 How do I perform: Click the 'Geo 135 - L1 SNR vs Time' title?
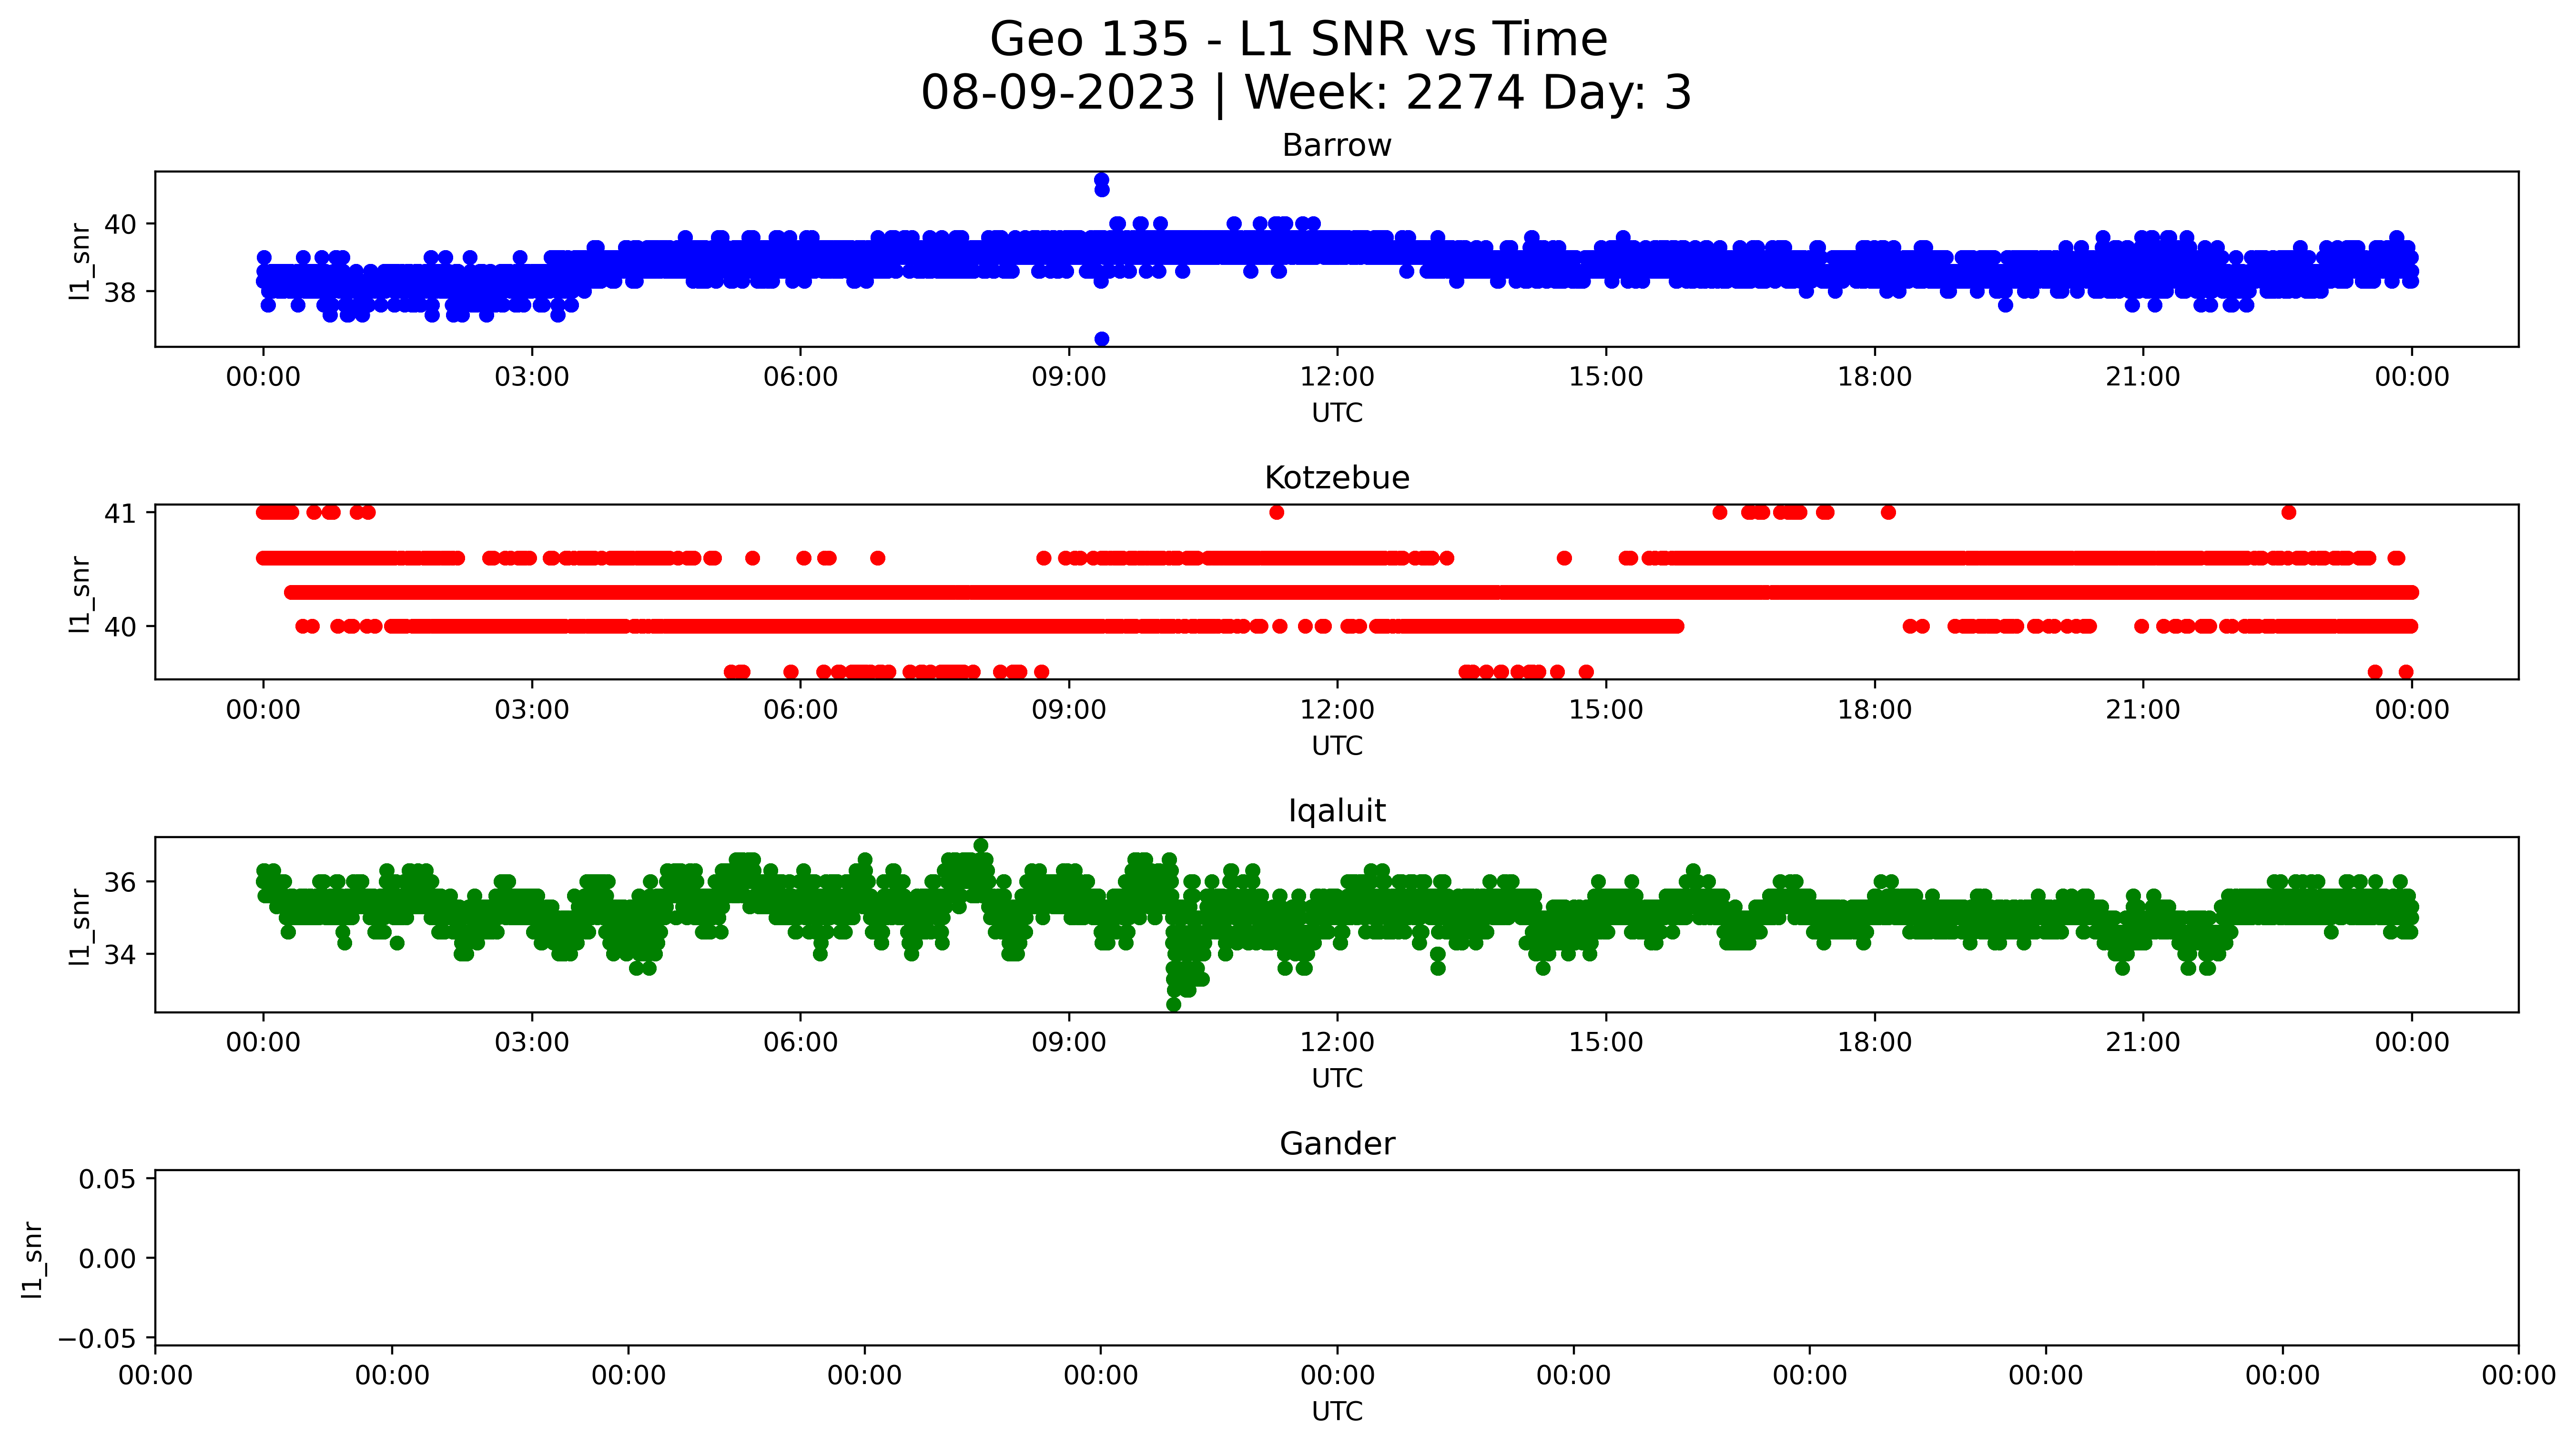[x=1298, y=40]
